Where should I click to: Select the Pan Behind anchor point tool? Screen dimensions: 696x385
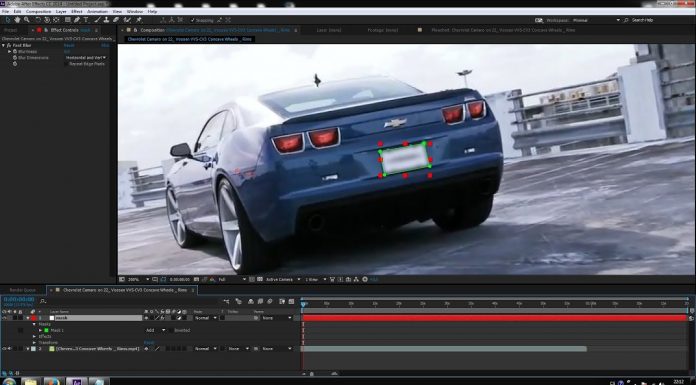tap(56, 20)
